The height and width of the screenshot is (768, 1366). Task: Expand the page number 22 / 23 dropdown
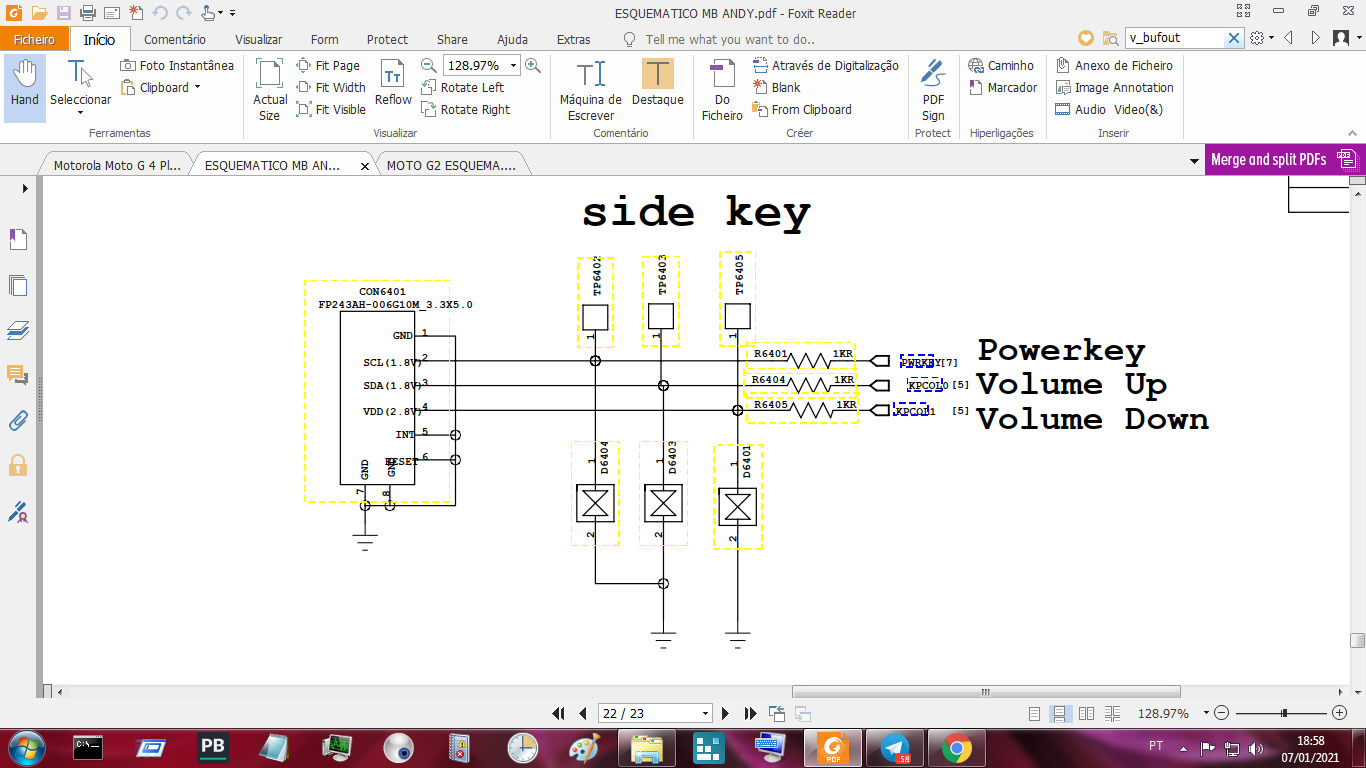click(705, 714)
